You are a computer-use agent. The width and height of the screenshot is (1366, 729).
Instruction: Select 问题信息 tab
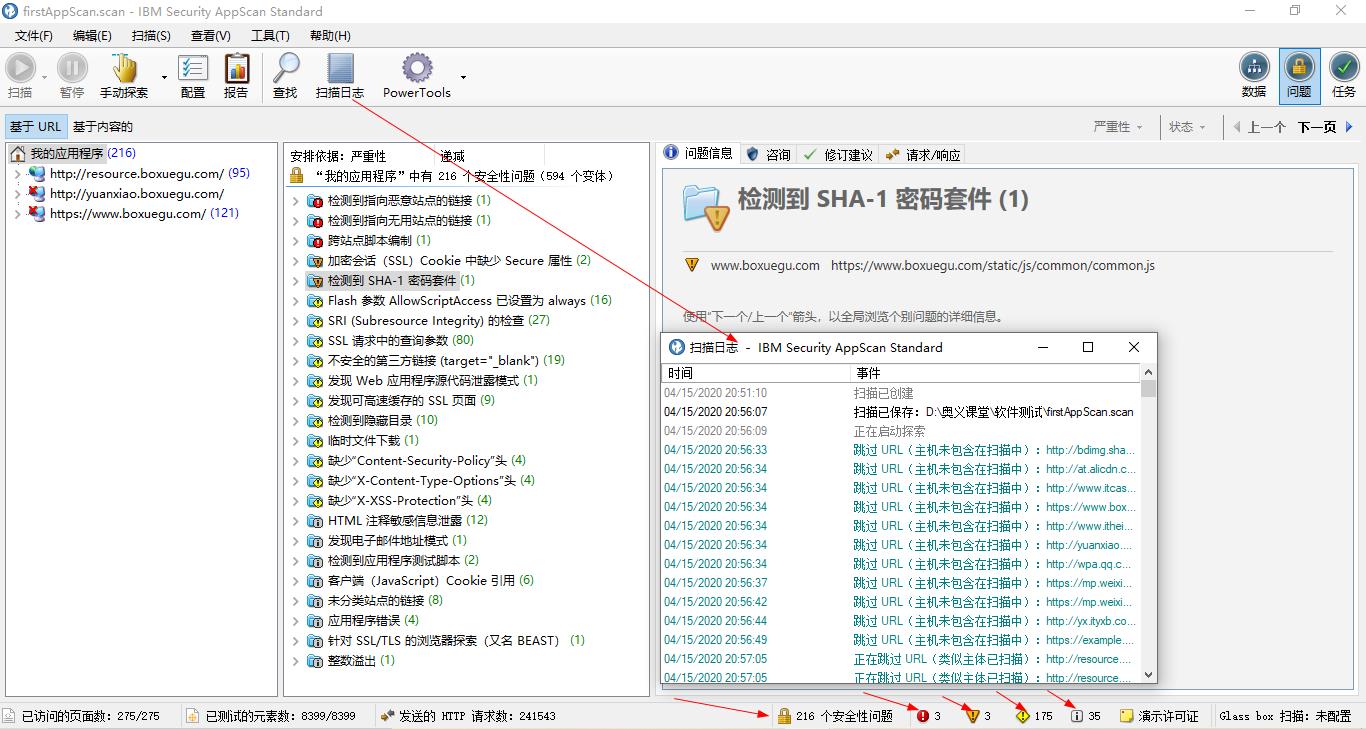pos(699,154)
